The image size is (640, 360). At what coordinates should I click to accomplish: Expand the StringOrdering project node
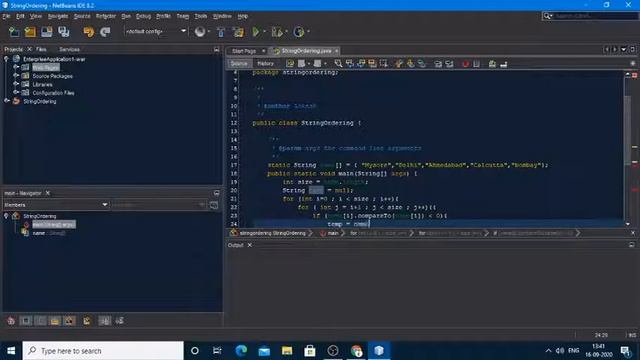click(6, 101)
